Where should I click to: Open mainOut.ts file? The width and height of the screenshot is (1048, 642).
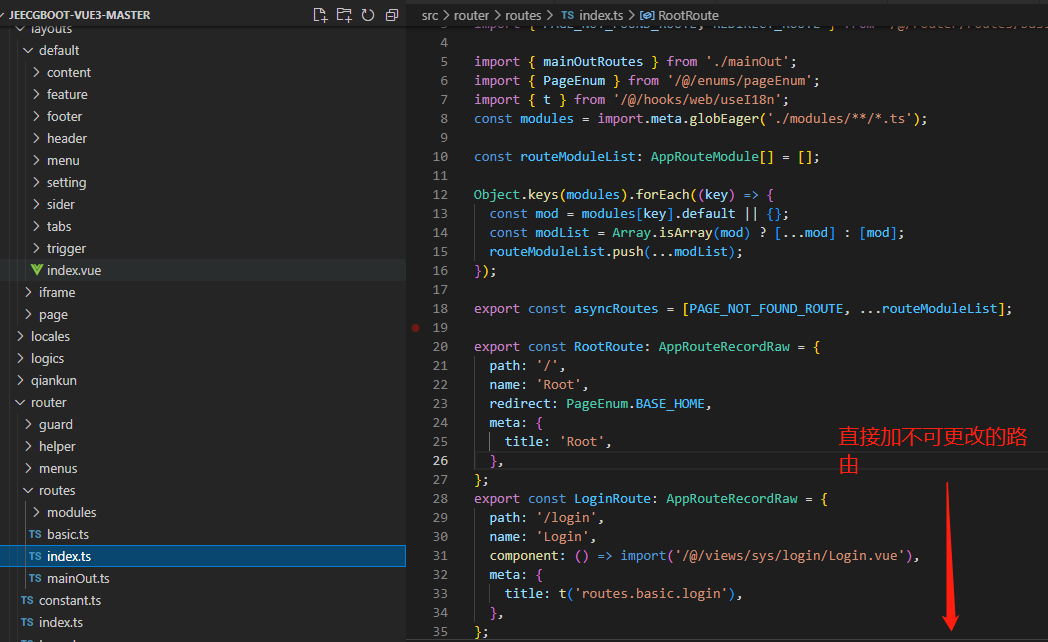(x=203, y=579)
